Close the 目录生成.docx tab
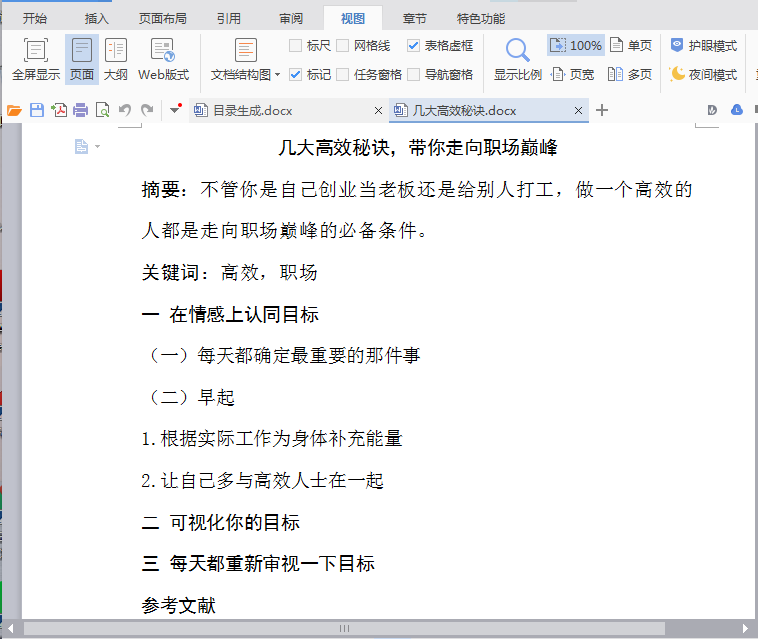Viewport: 758px width, 639px height. point(379,111)
